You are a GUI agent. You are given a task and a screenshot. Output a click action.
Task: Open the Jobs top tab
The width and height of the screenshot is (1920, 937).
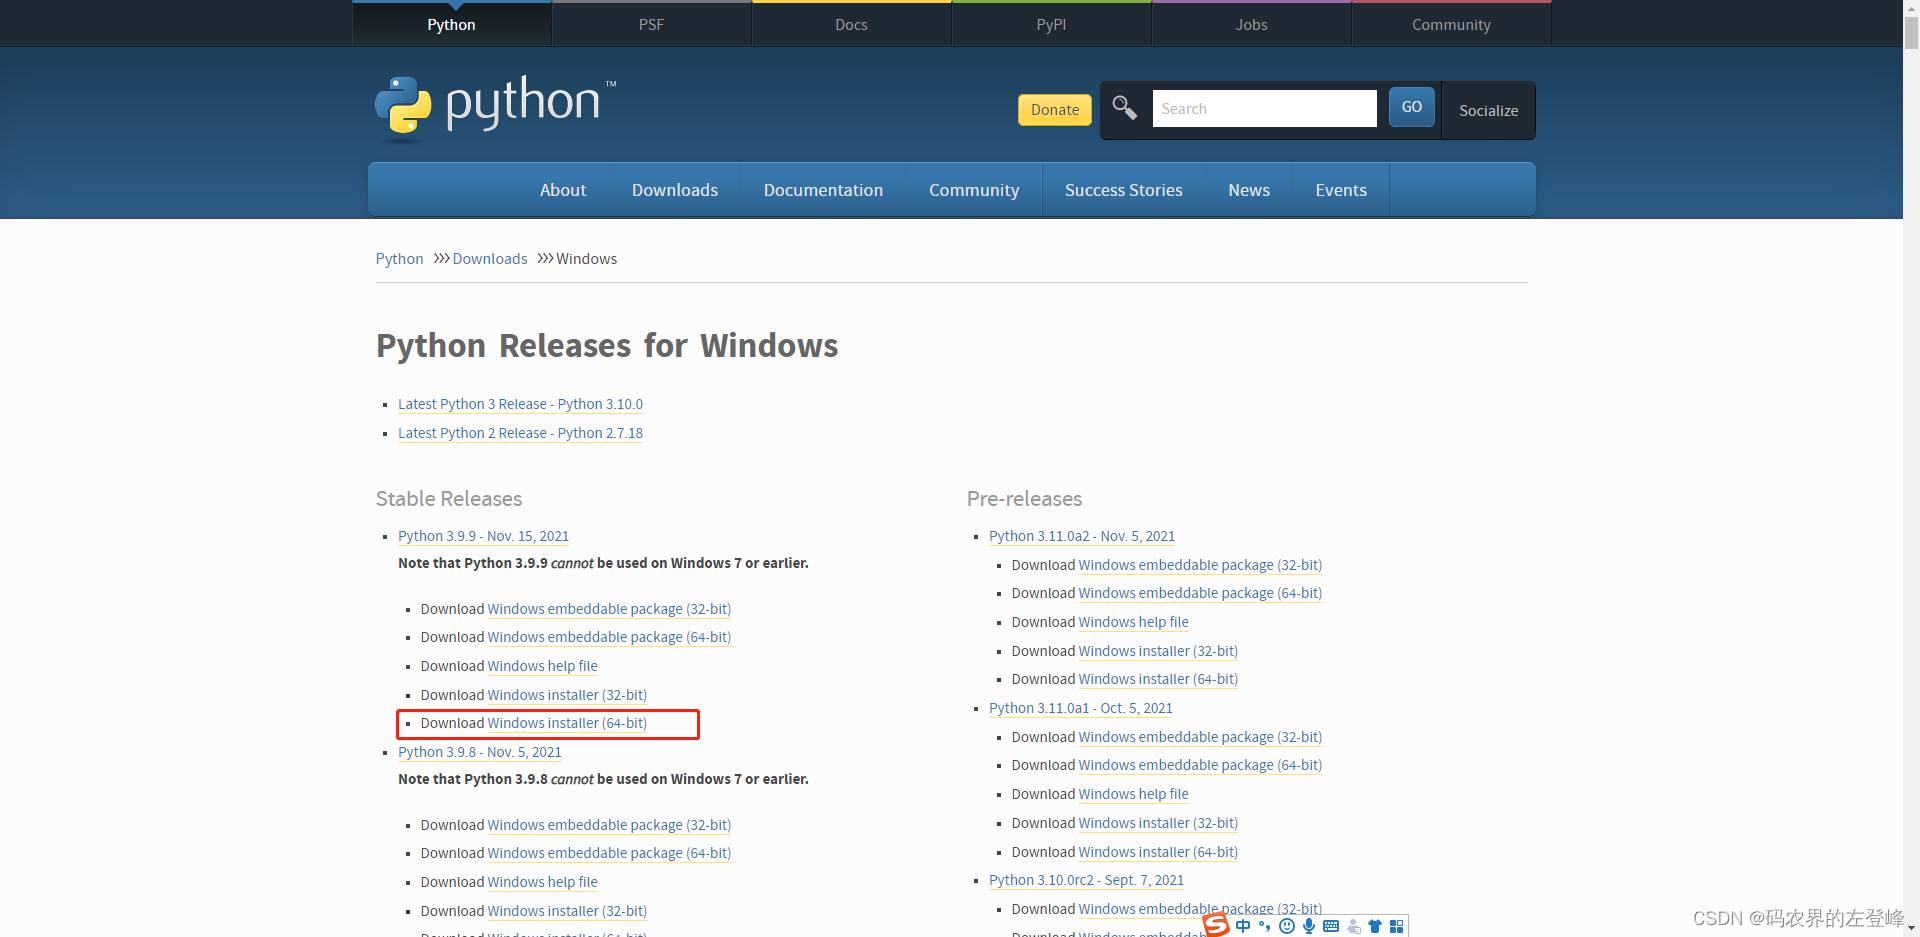[1252, 24]
